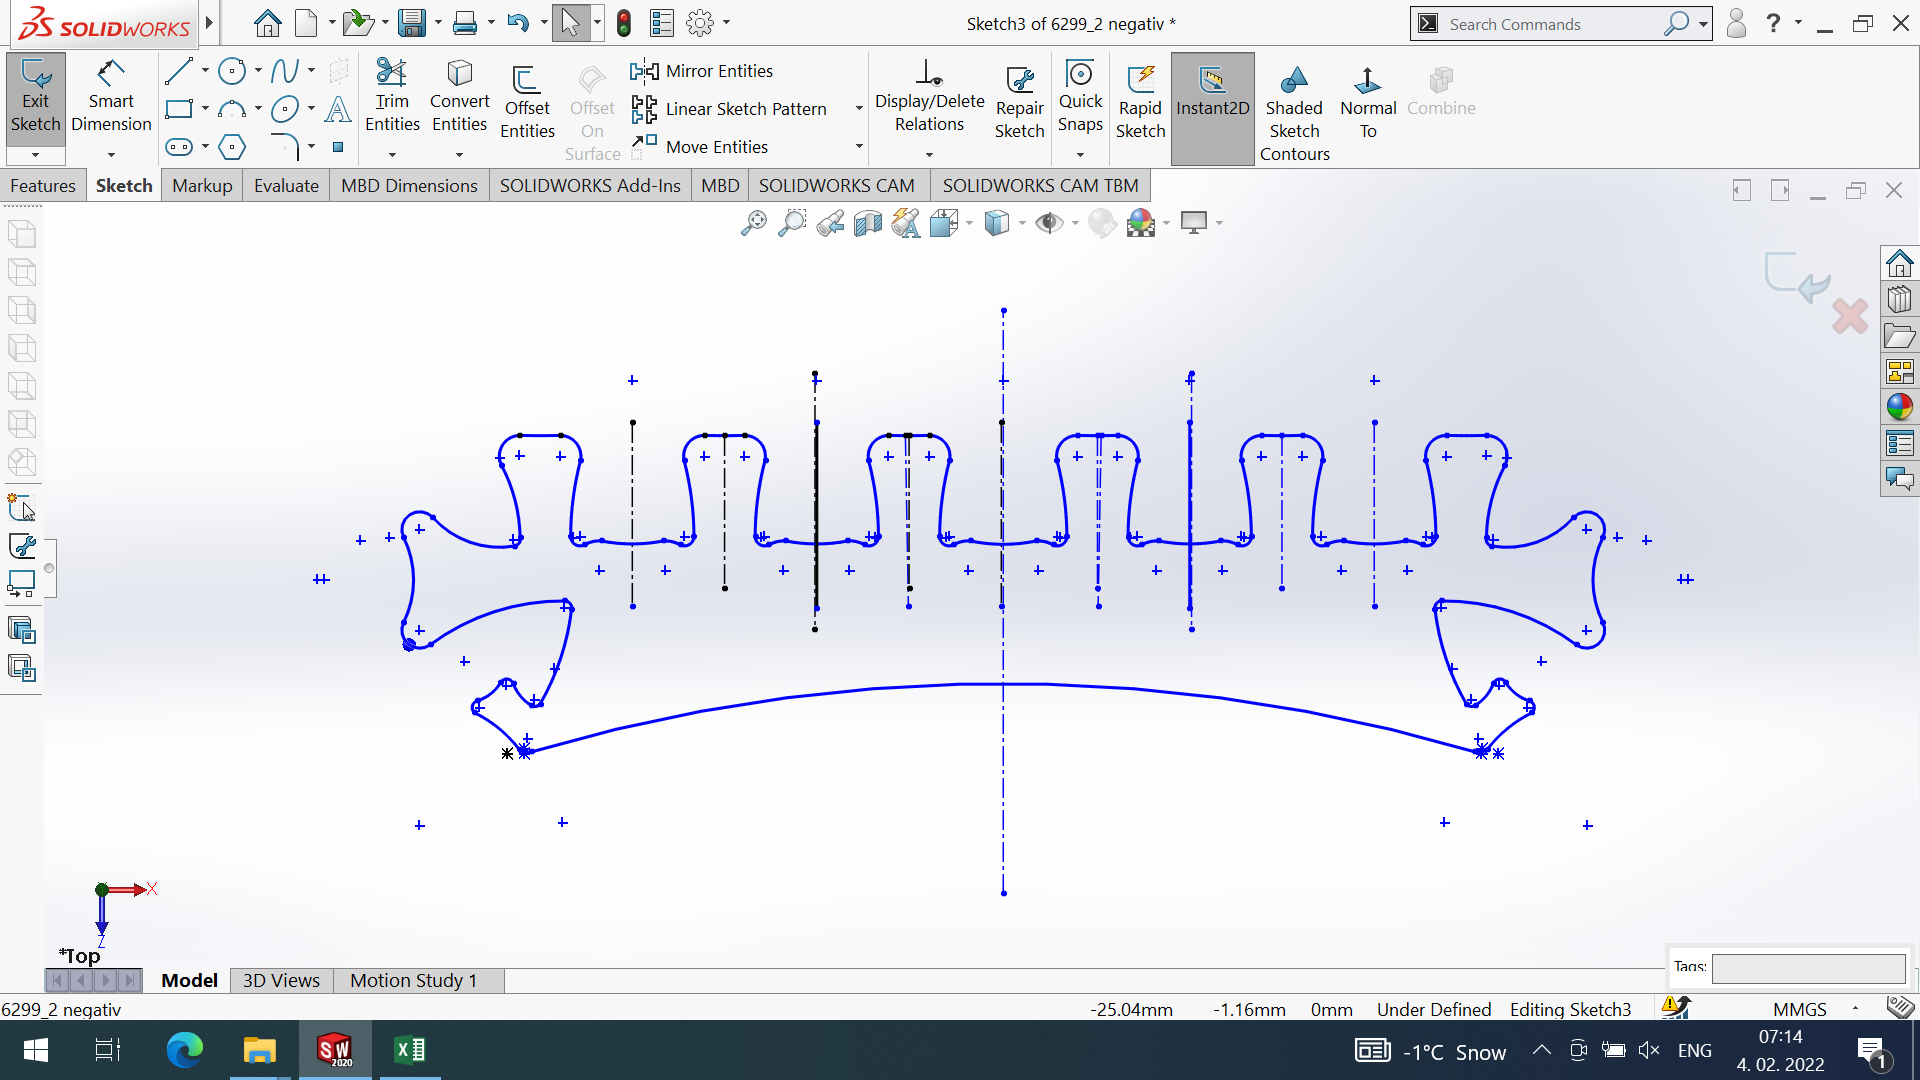The width and height of the screenshot is (1920, 1080).
Task: Click the Save icon
Action: pos(411,23)
